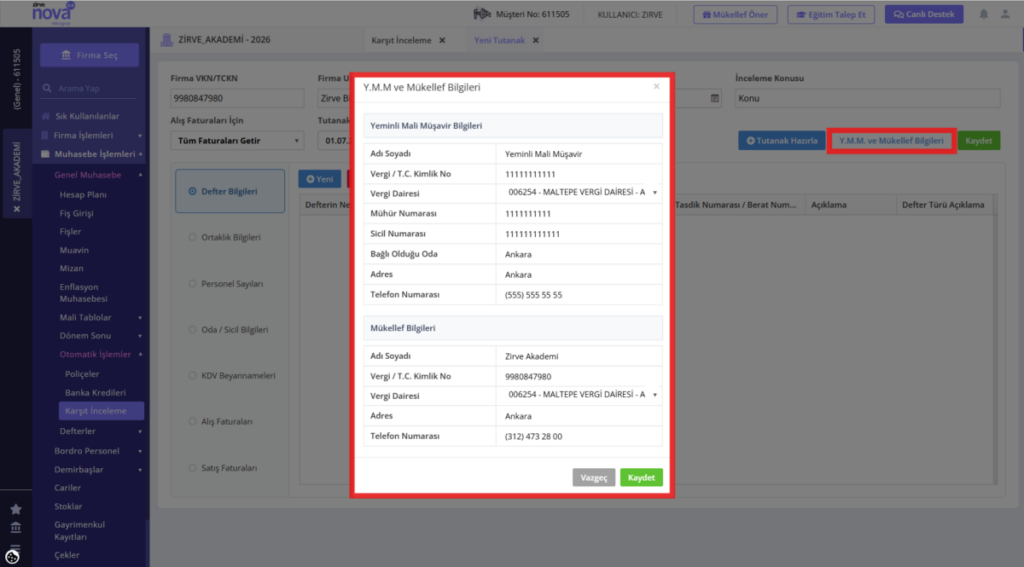Select the Personel Sayıları radio option

pyautogui.click(x=192, y=284)
